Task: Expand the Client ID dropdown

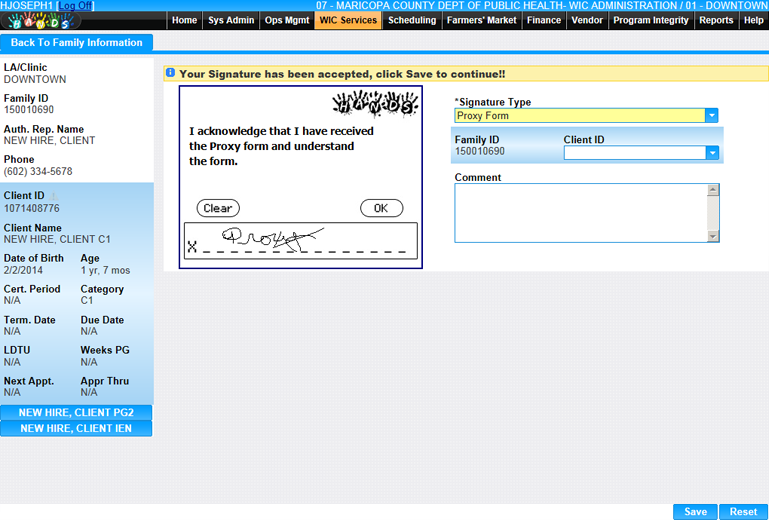Action: point(712,153)
